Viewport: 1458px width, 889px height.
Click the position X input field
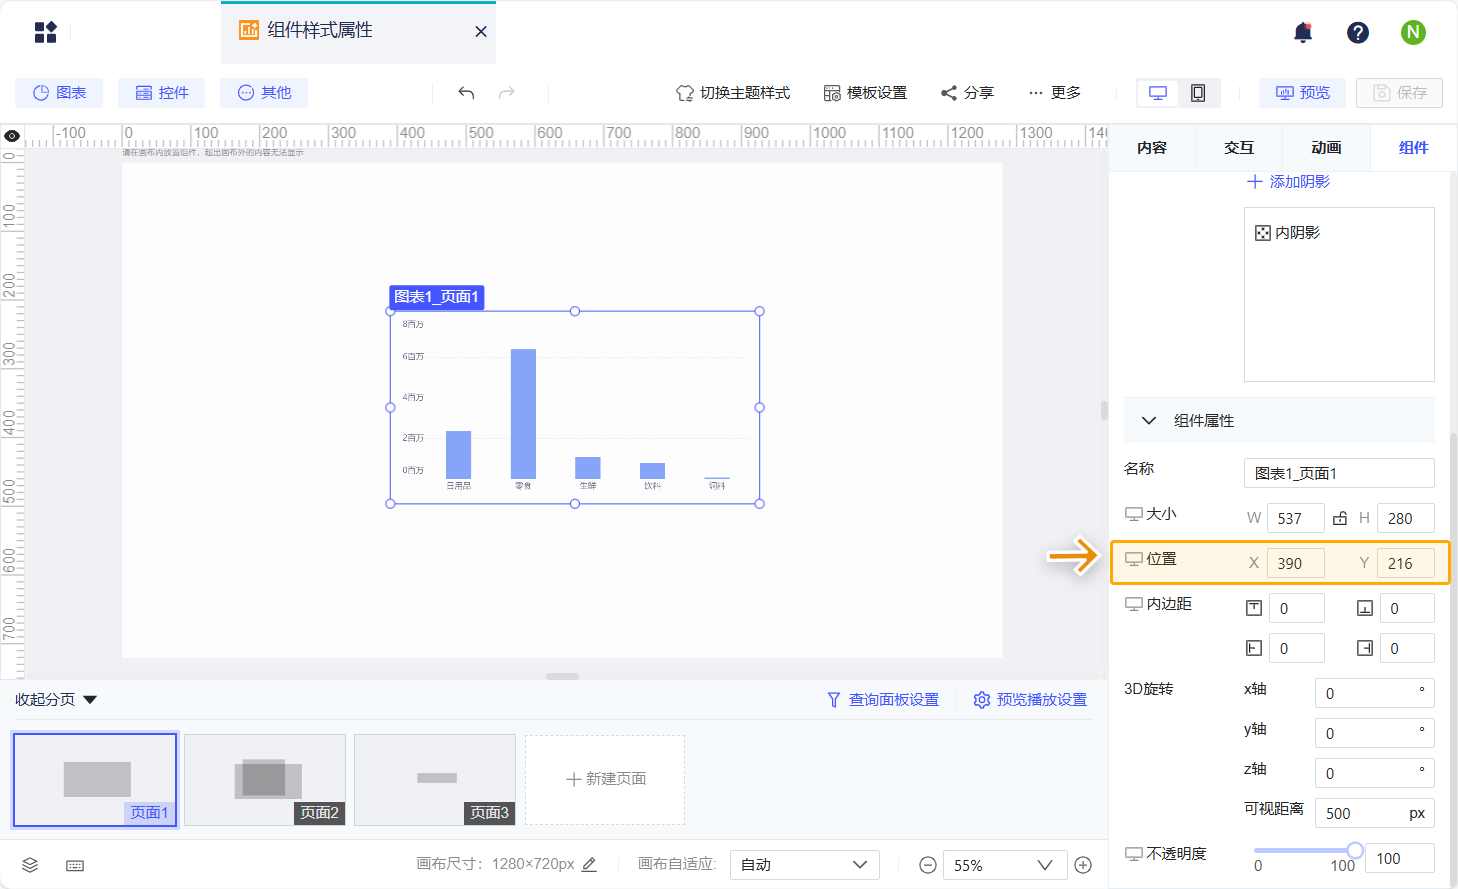(x=1296, y=563)
